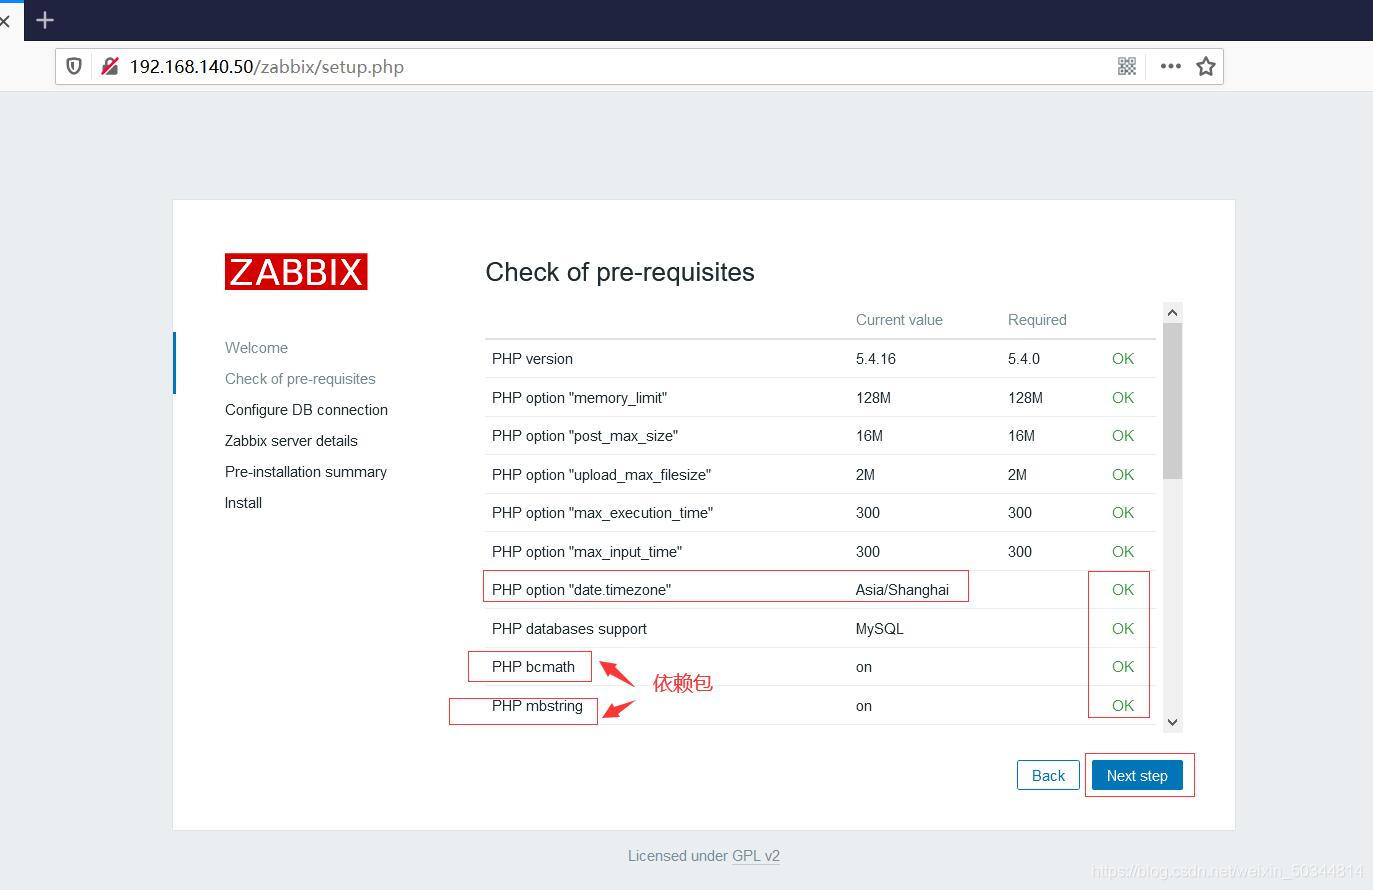Click the "PHP mbstring" row label
The image size is (1373, 890).
pyautogui.click(x=537, y=706)
